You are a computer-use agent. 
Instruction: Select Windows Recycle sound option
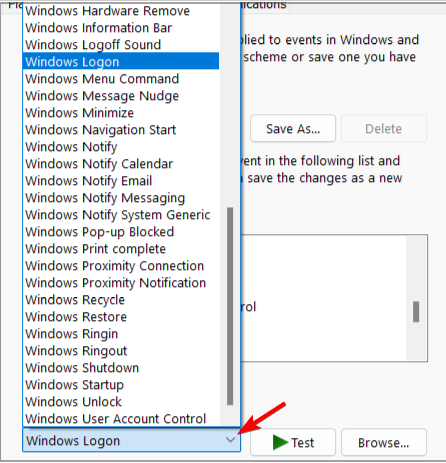click(x=121, y=300)
